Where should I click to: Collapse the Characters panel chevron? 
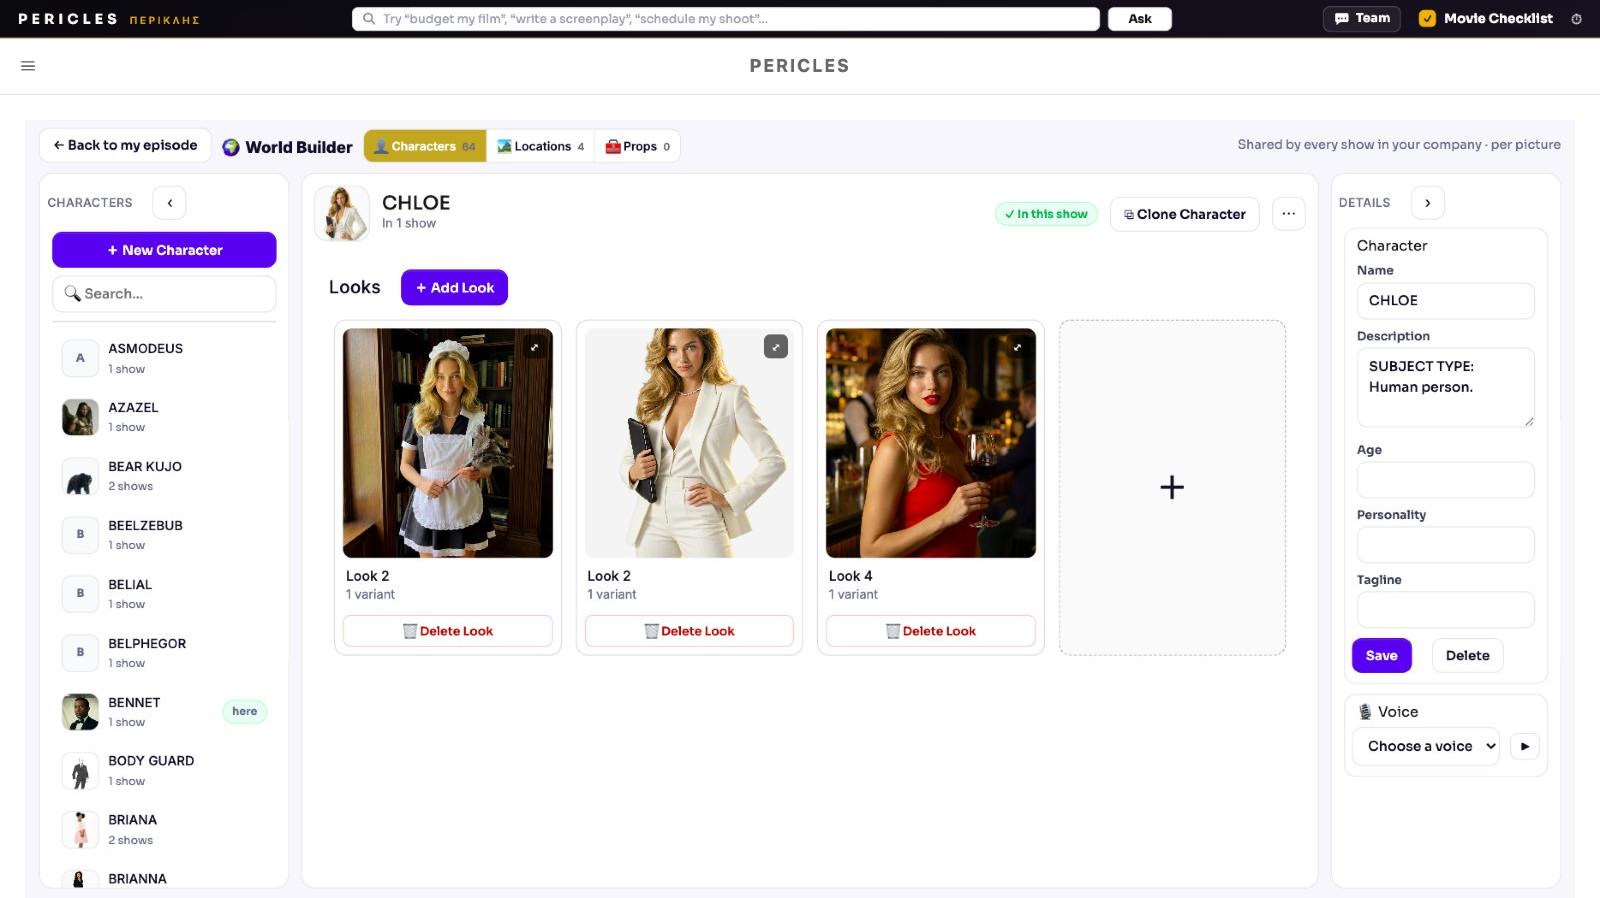tap(170, 203)
